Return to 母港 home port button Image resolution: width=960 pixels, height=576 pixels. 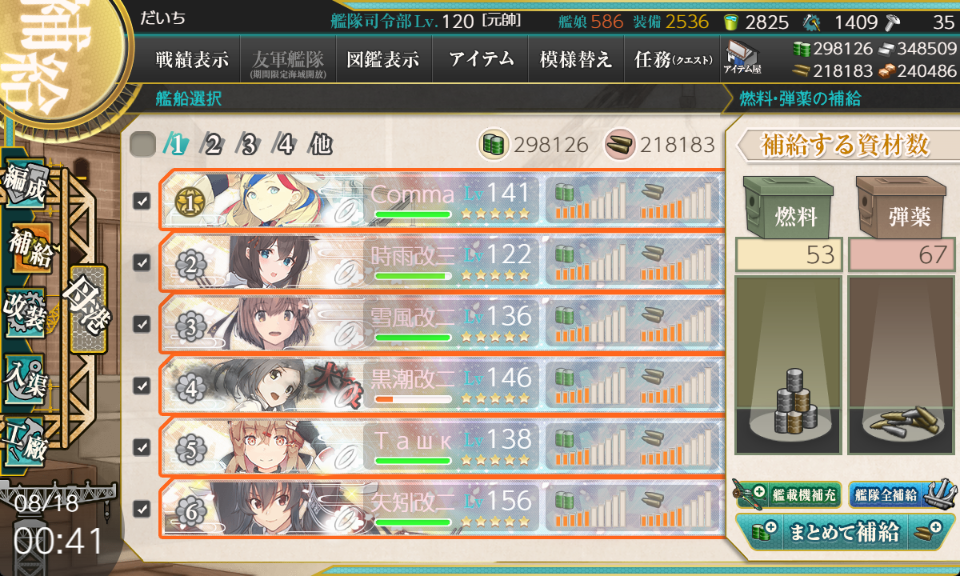coord(88,309)
